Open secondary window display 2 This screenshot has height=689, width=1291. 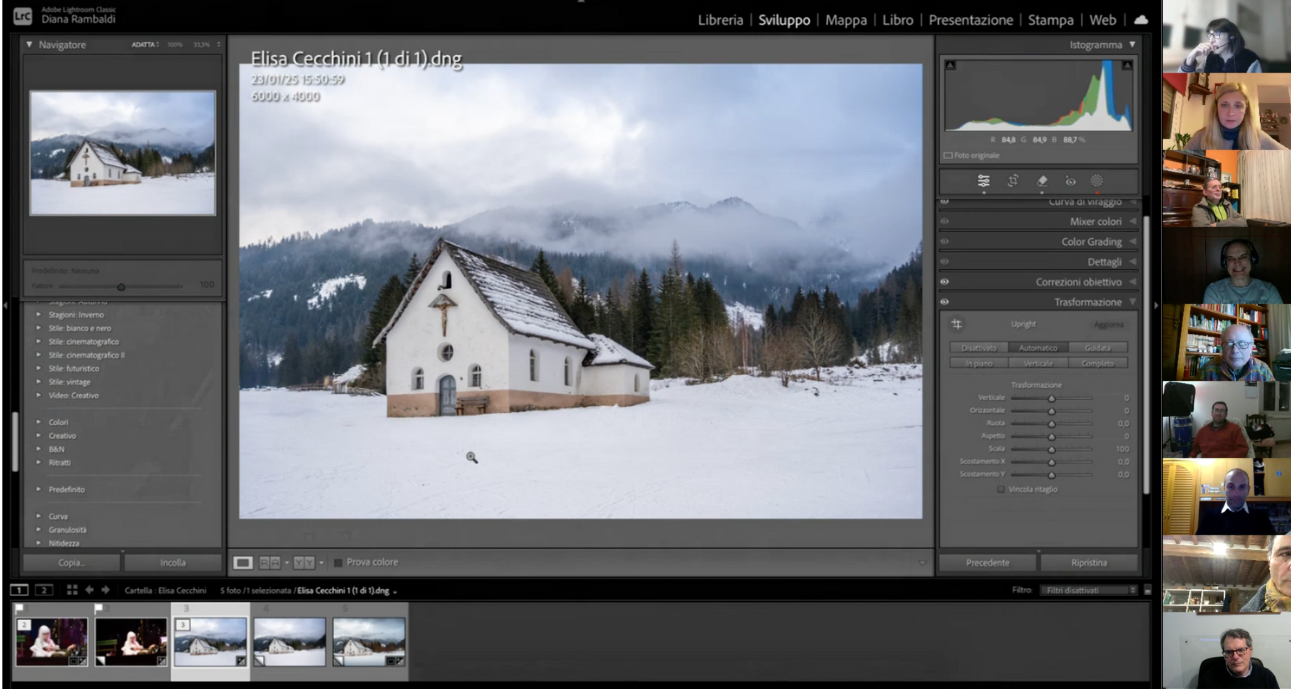click(44, 590)
